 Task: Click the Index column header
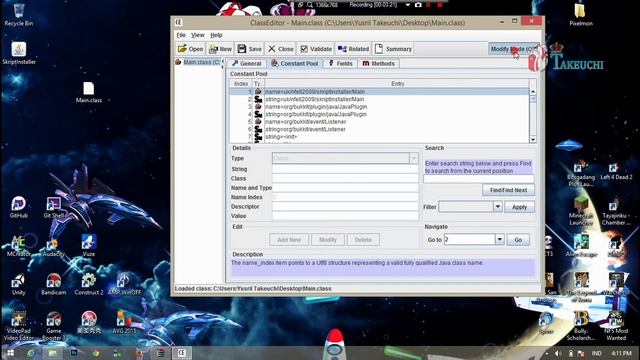(241, 84)
